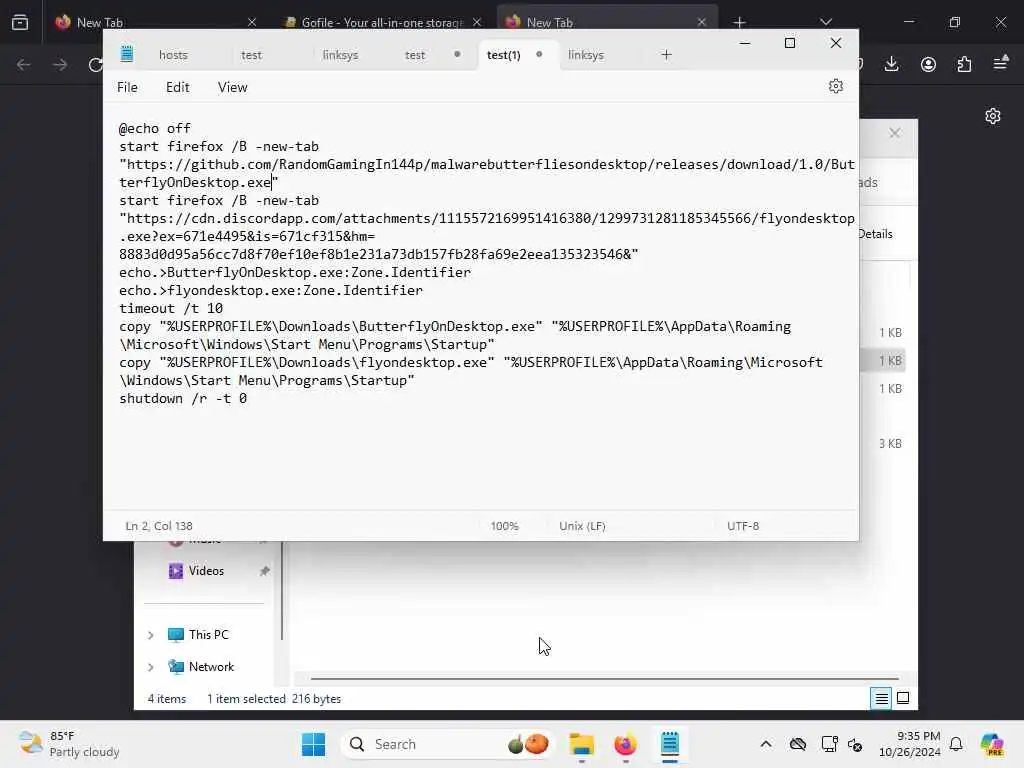Switch to the first test tab in Notepad

251,55
